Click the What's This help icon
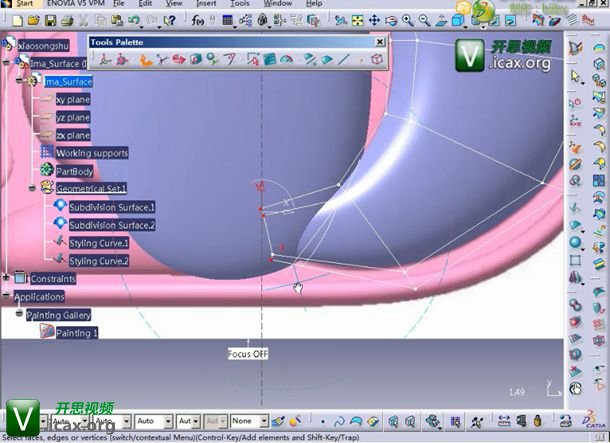The width and height of the screenshot is (610, 443). pyautogui.click(x=170, y=20)
